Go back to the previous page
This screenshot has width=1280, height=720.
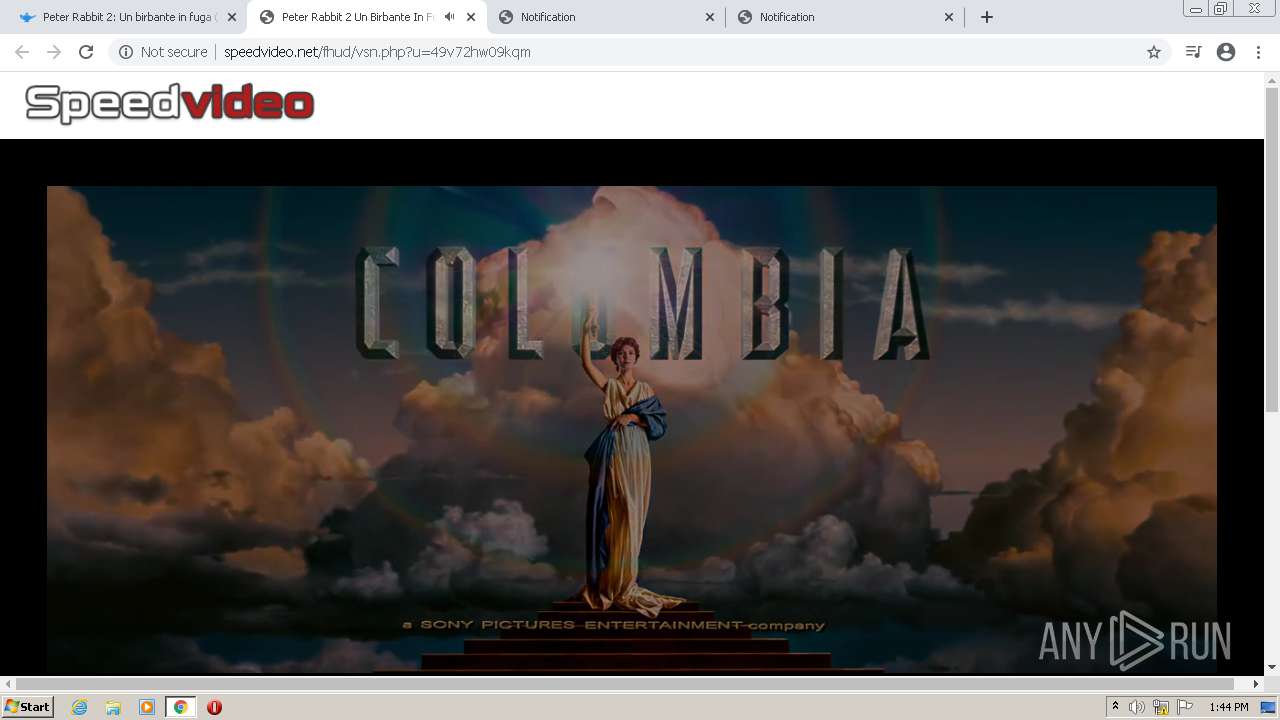[22, 52]
